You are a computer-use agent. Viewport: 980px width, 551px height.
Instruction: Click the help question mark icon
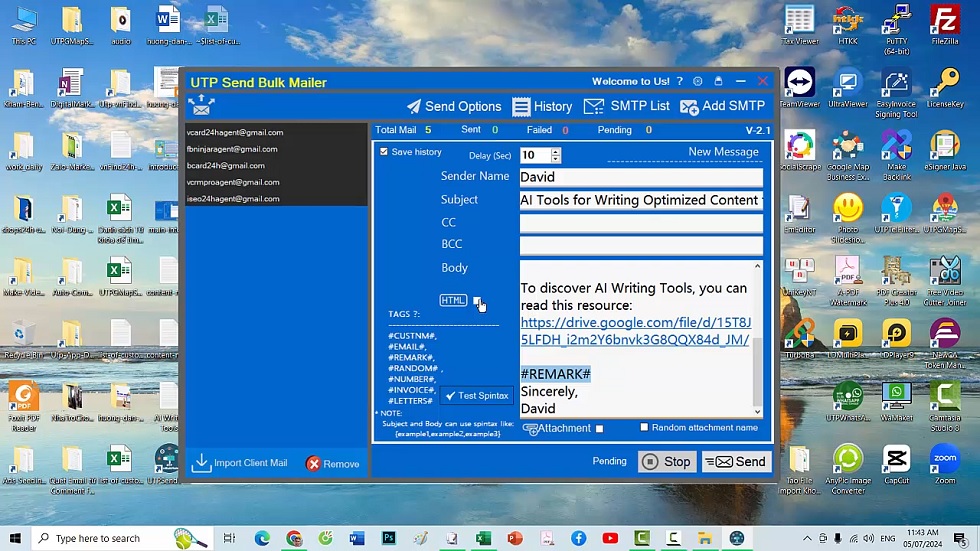[x=680, y=82]
